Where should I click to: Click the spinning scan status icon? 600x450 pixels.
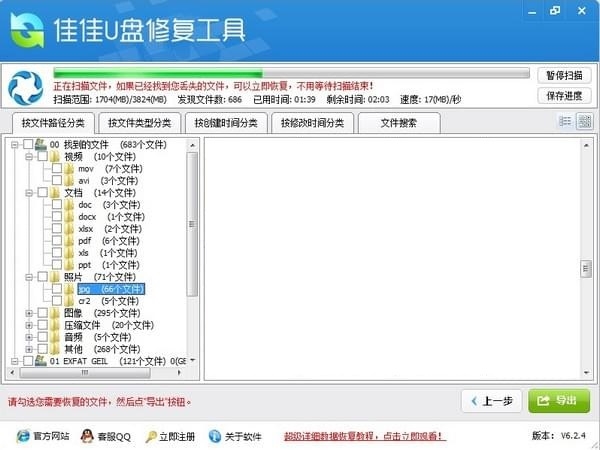point(26,88)
